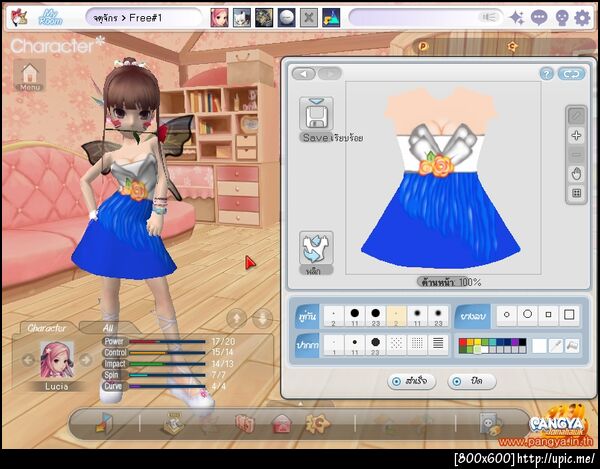Select small round eraser
This screenshot has width=600, height=469.
pos(507,315)
